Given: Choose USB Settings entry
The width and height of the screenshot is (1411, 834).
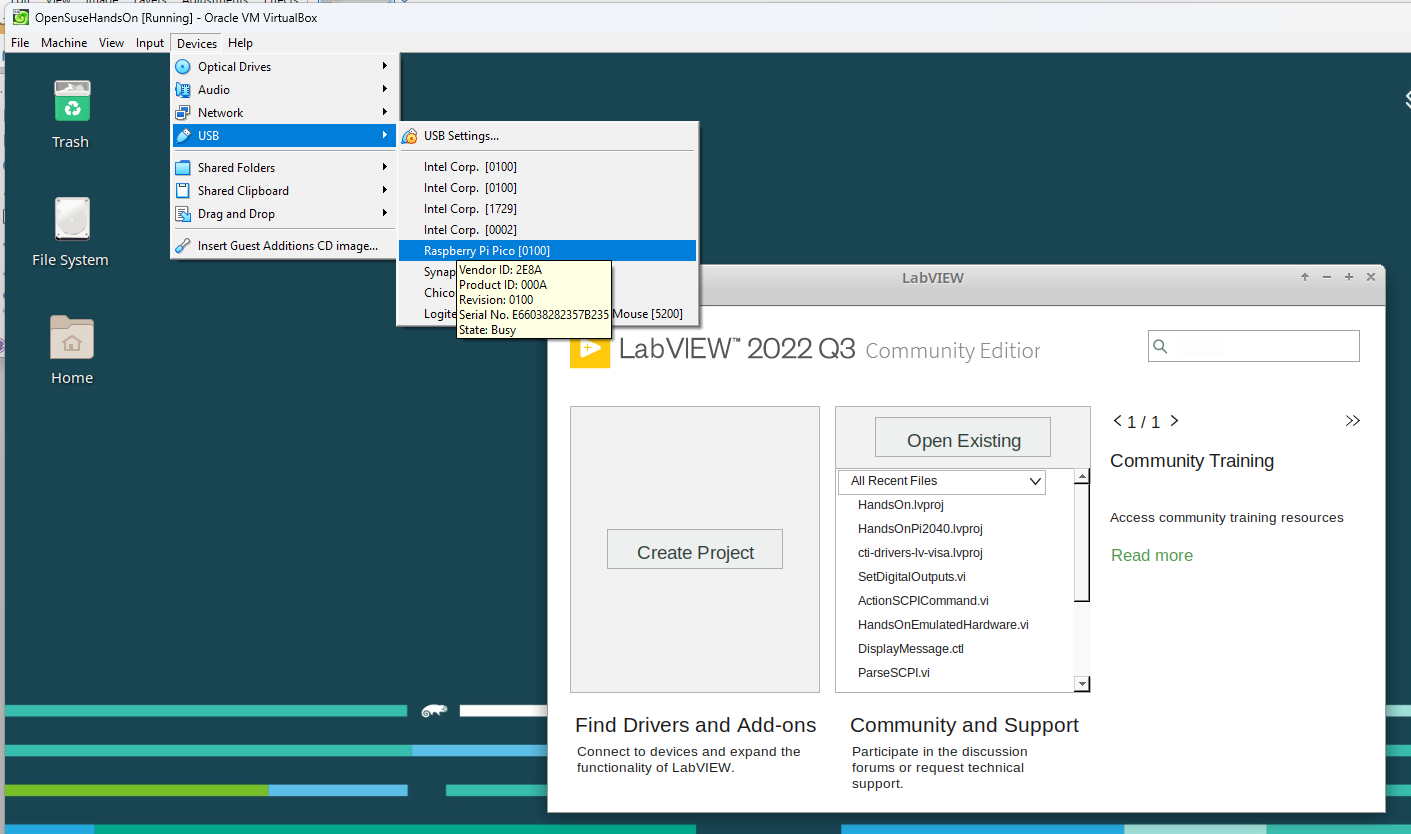Looking at the screenshot, I should [547, 136].
